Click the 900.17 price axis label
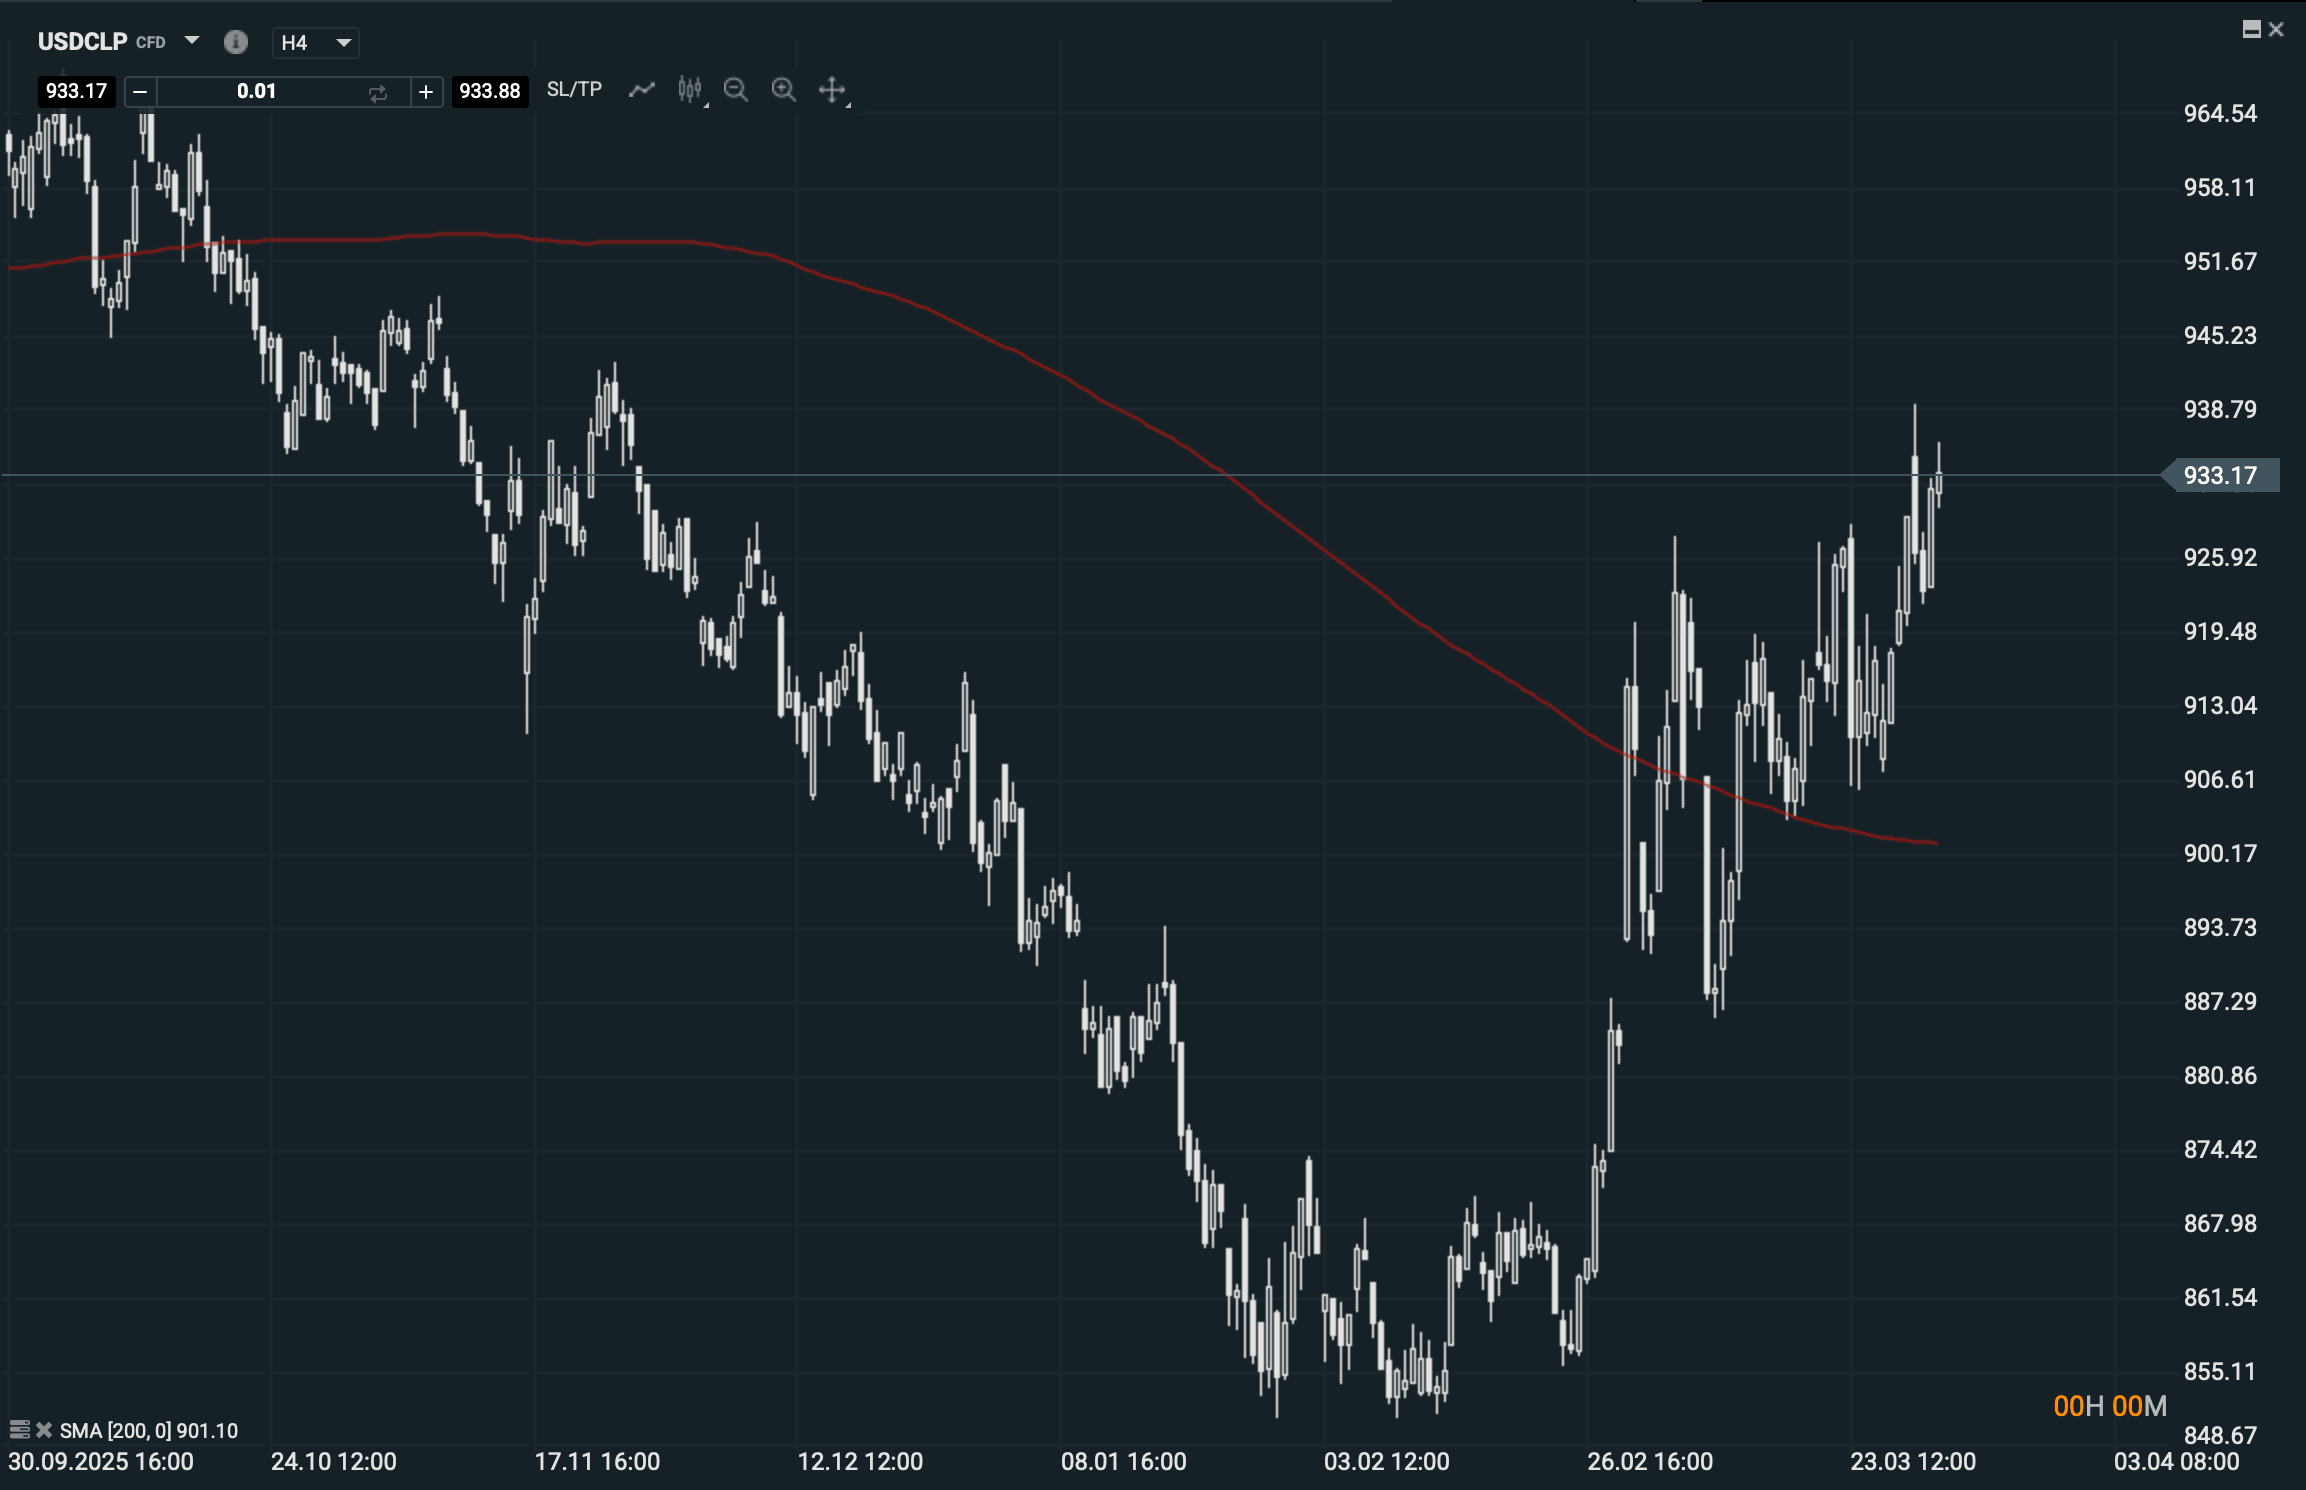 point(2220,854)
